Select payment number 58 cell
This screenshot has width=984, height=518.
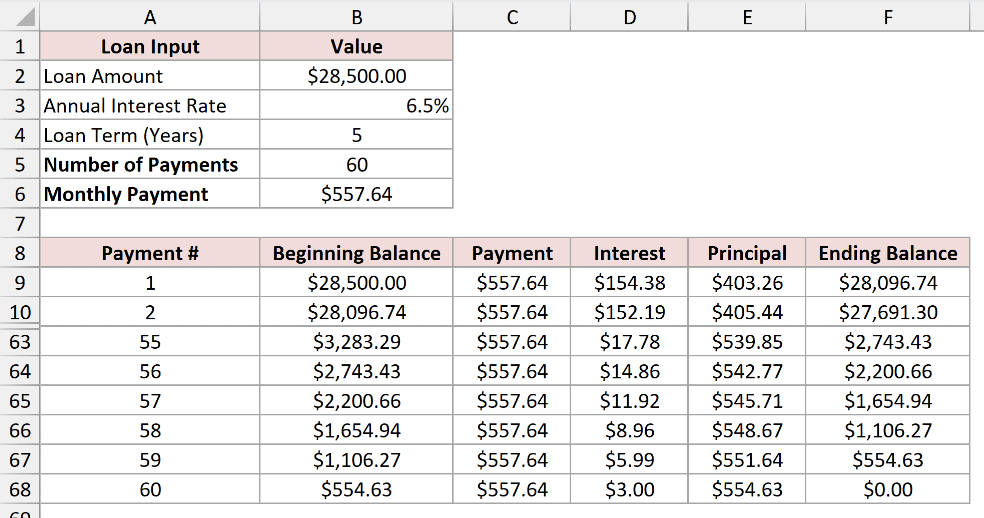(x=150, y=430)
